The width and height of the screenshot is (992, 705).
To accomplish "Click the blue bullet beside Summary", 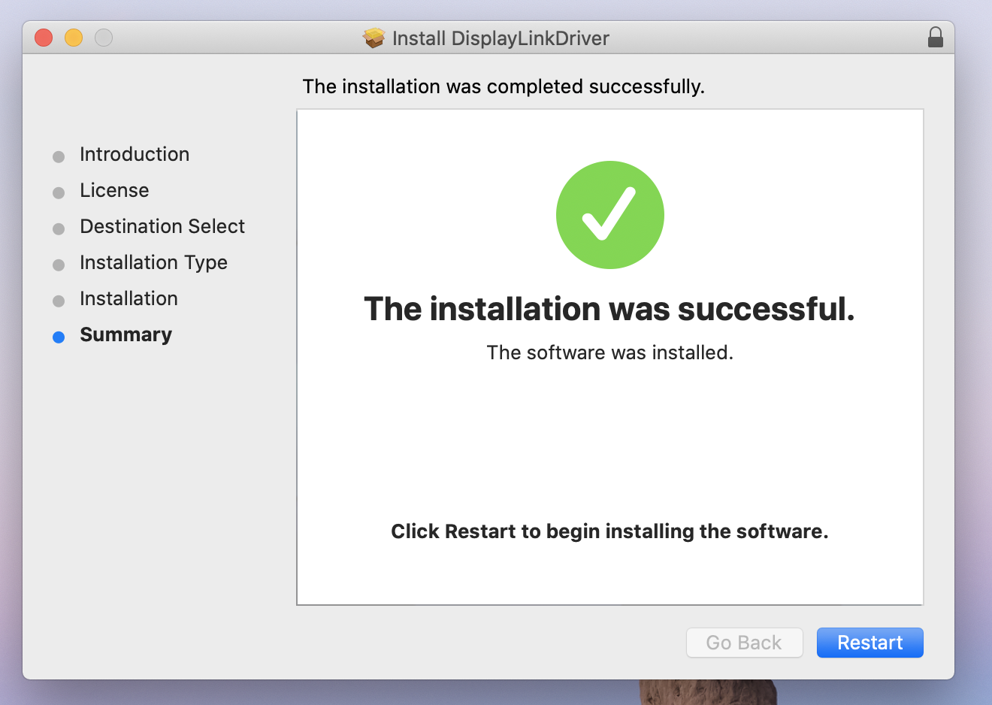I will click(x=59, y=337).
